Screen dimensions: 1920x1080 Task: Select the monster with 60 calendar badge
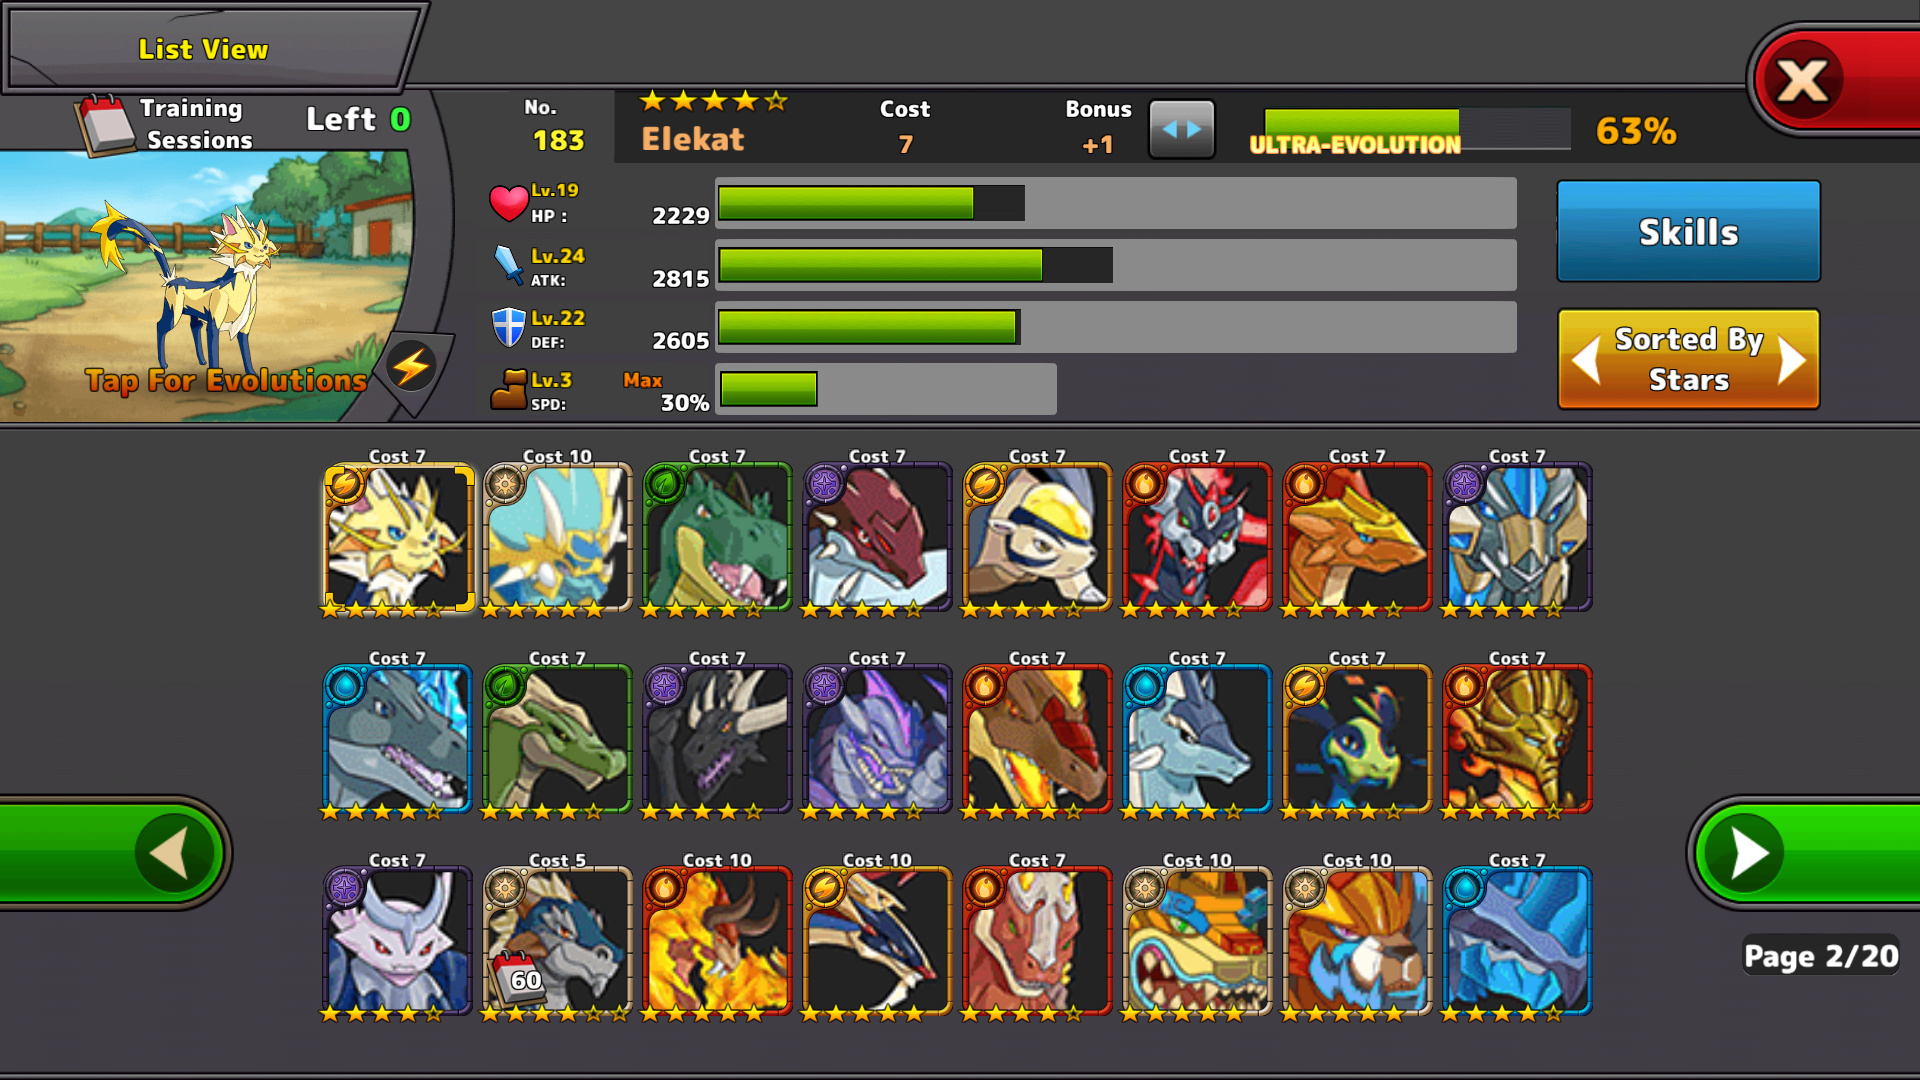click(x=558, y=942)
